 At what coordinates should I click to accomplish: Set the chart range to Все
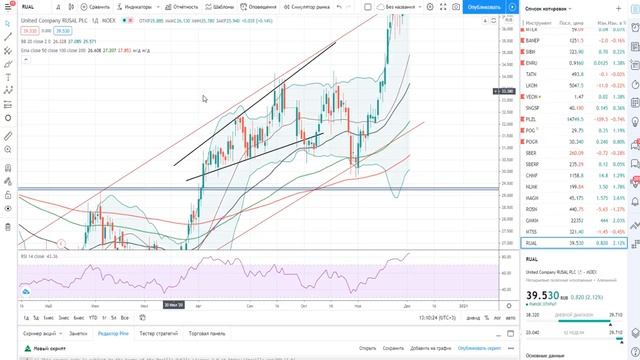(125, 318)
